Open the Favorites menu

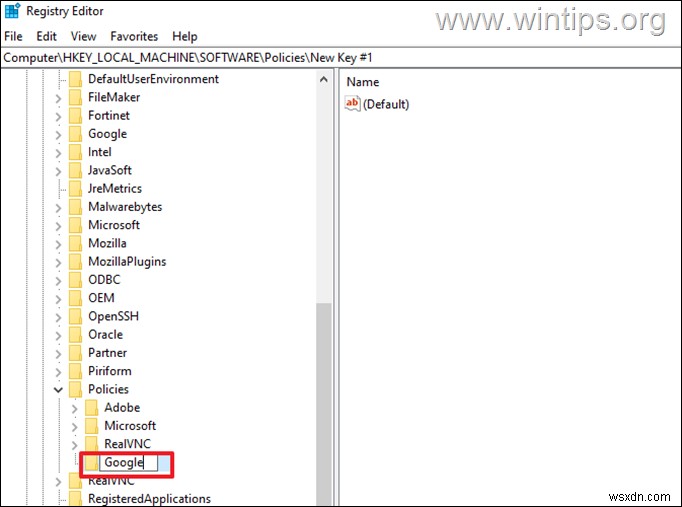[134, 37]
